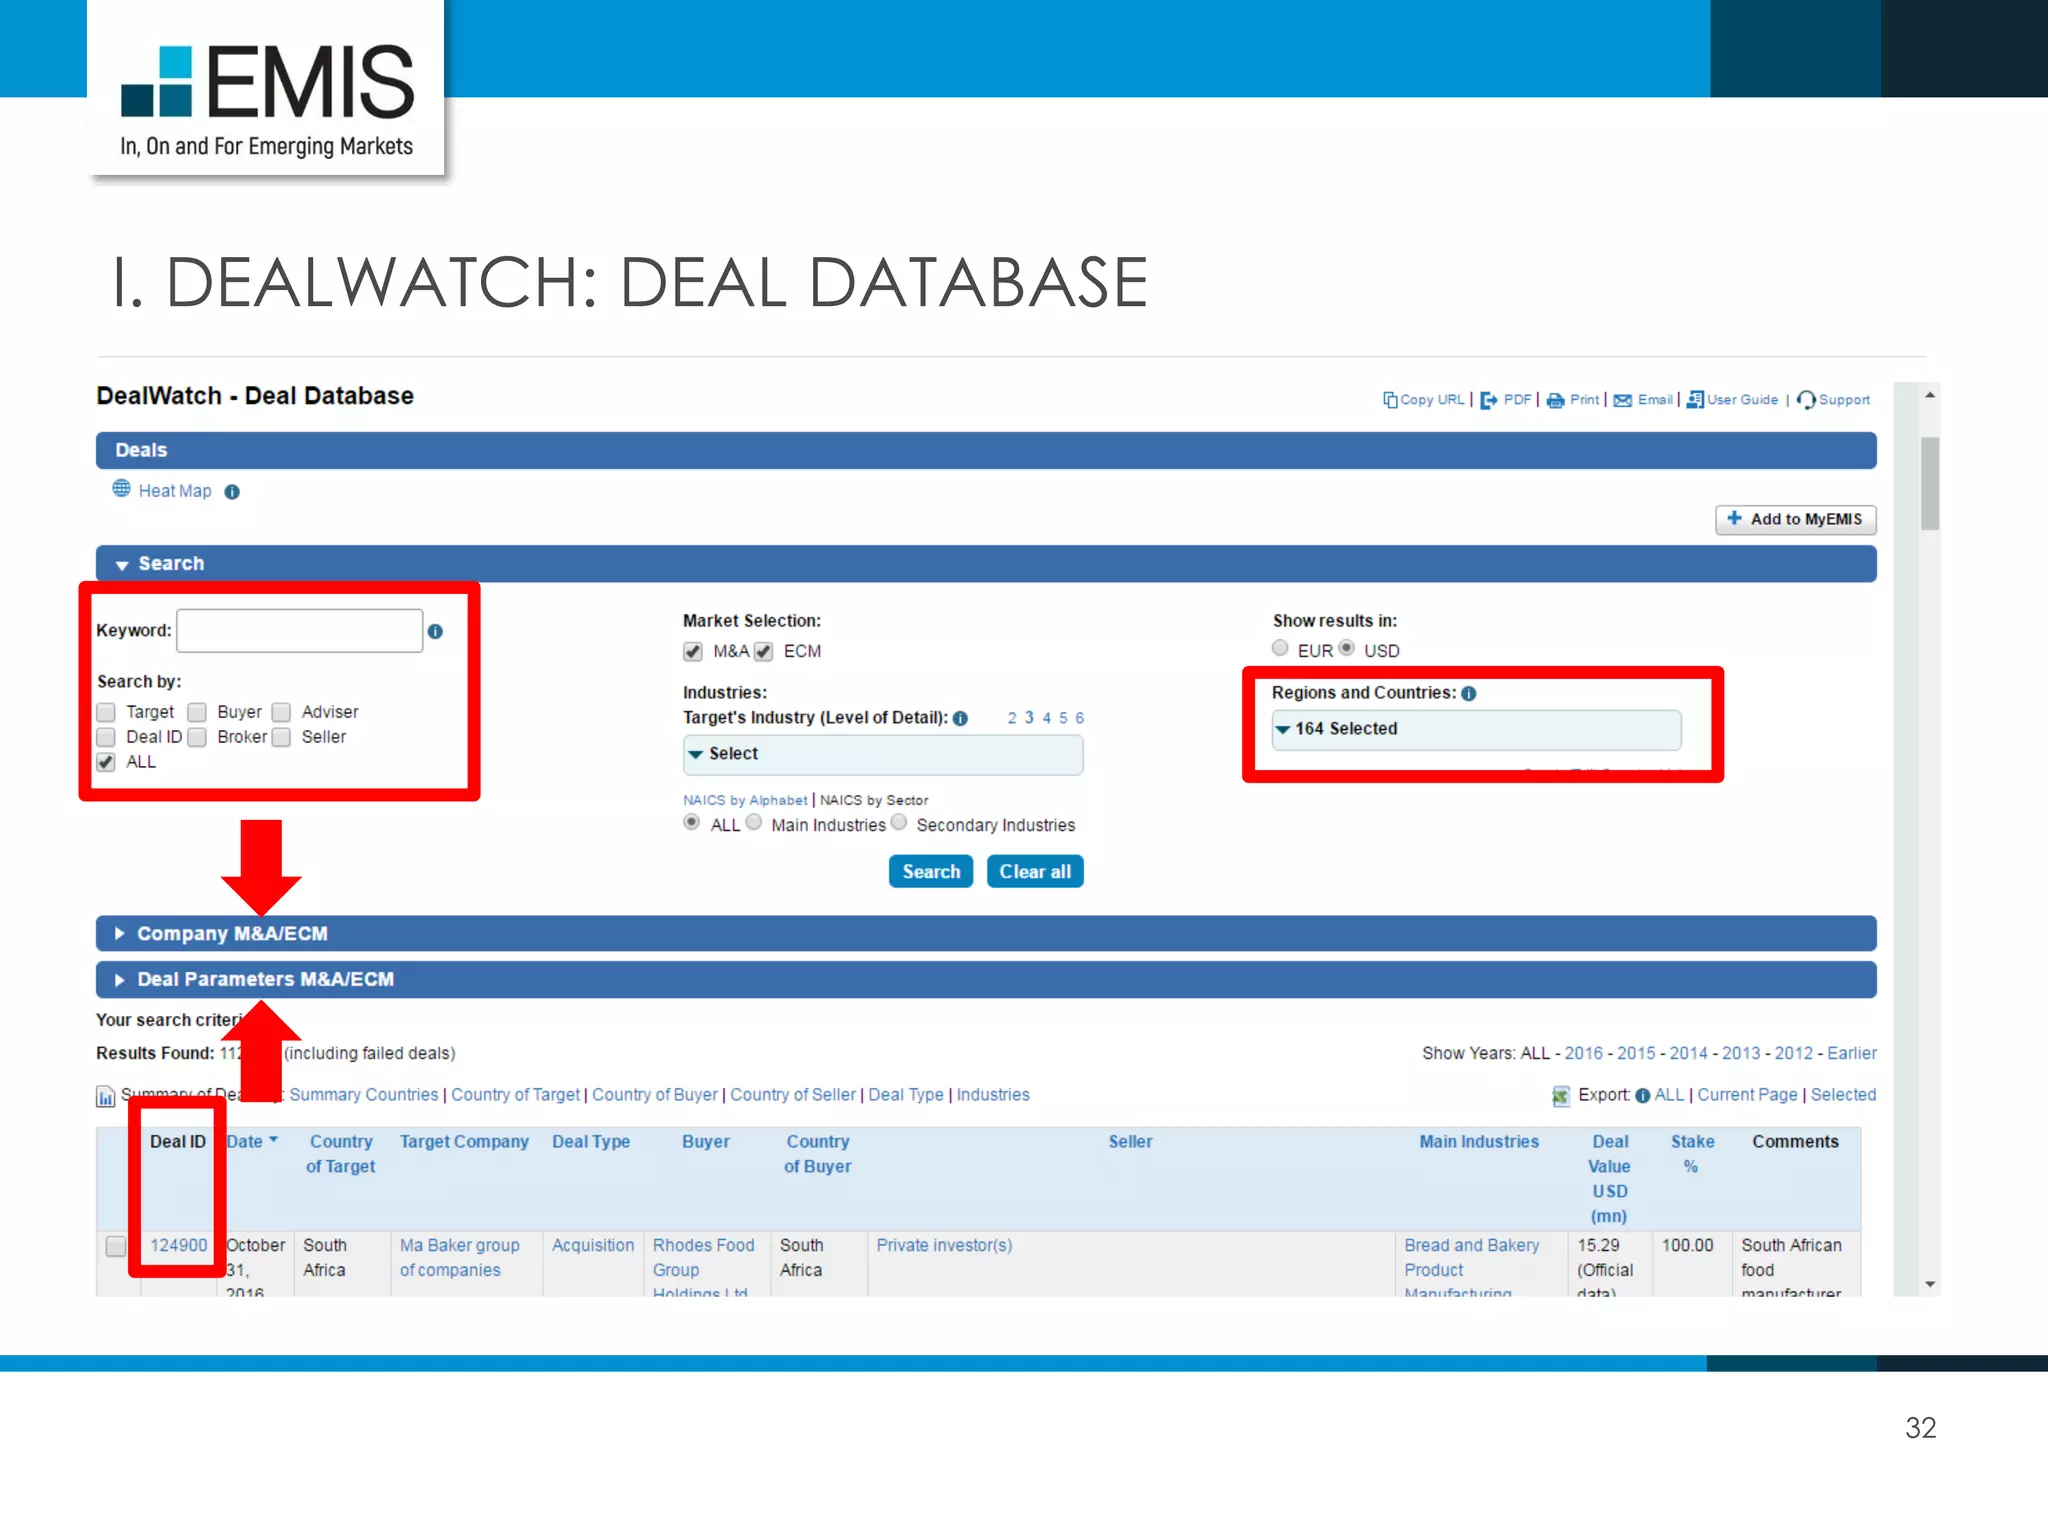The image size is (2048, 1536).
Task: Open Ma Baker group of companies
Action: (460, 1258)
